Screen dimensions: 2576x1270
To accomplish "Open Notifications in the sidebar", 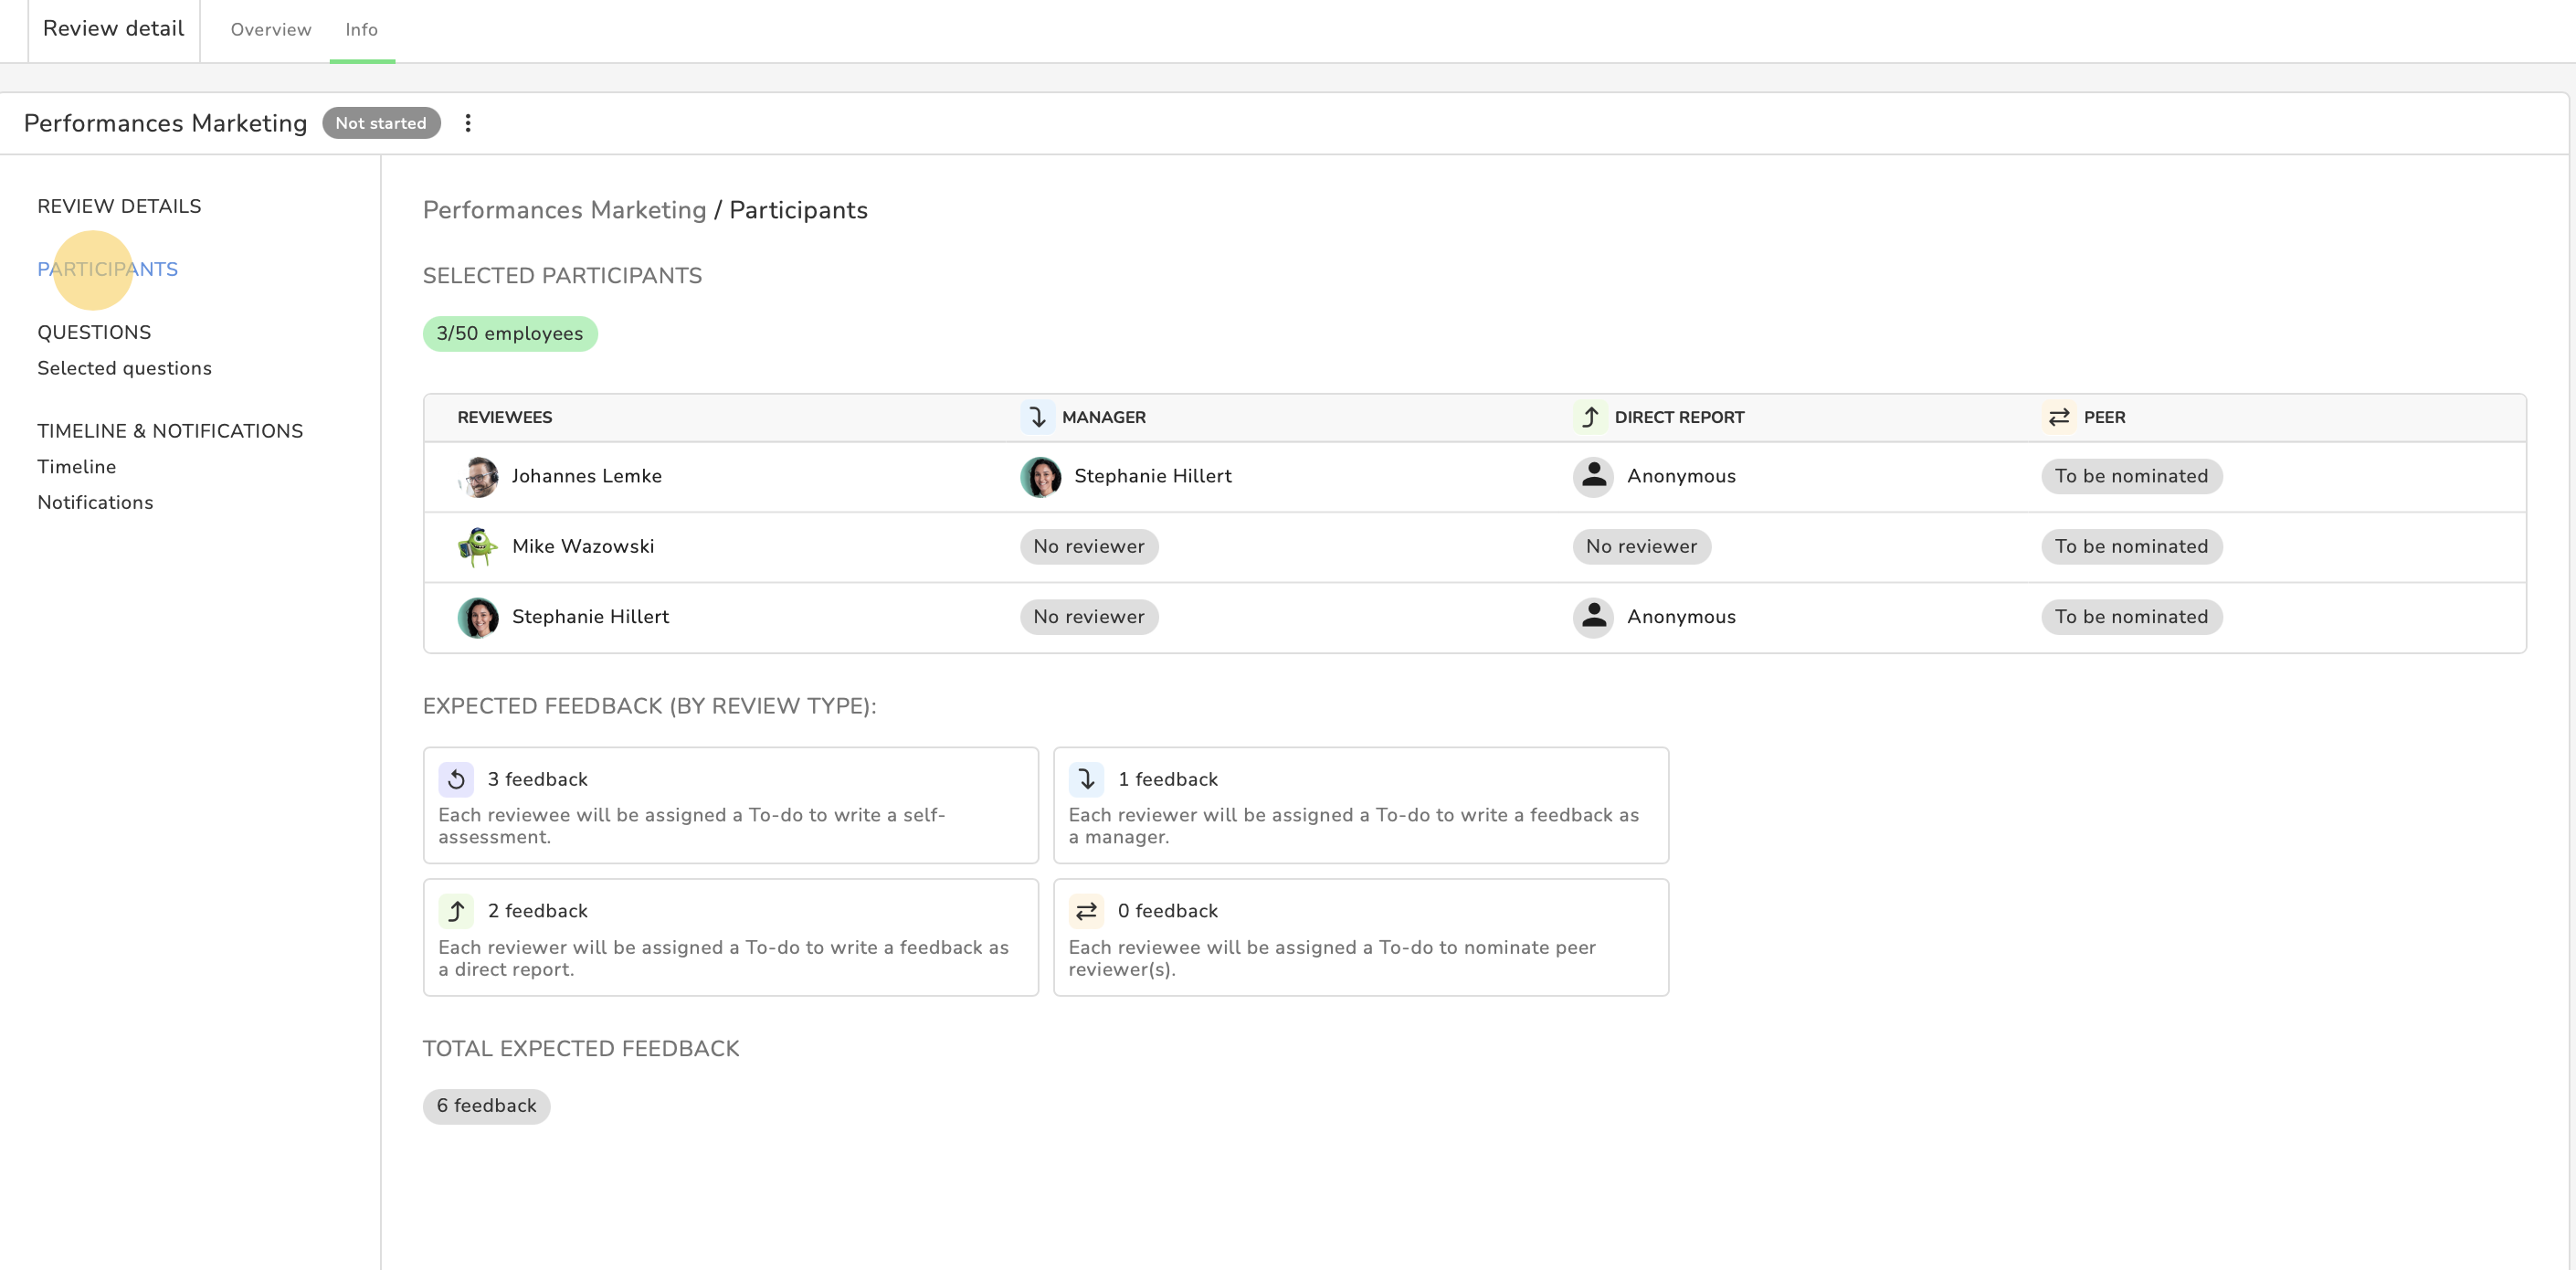I will tap(95, 503).
